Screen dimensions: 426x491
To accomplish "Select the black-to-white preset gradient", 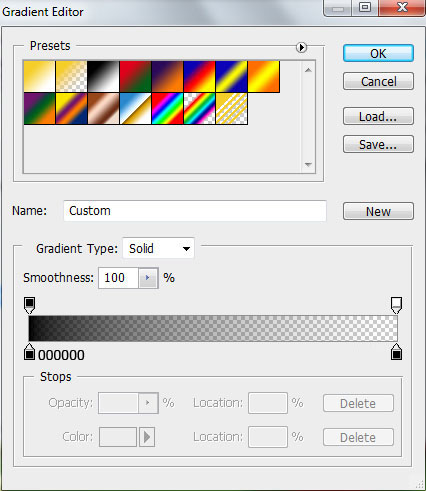I will (x=103, y=76).
